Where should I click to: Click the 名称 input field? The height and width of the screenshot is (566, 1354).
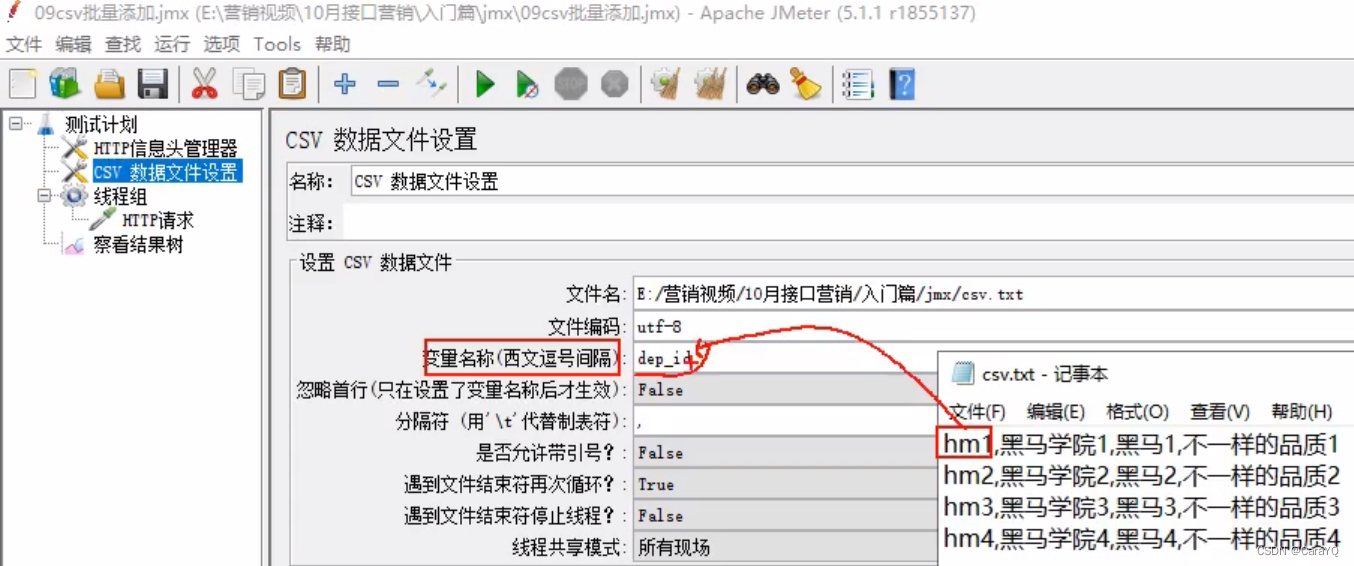click(853, 182)
